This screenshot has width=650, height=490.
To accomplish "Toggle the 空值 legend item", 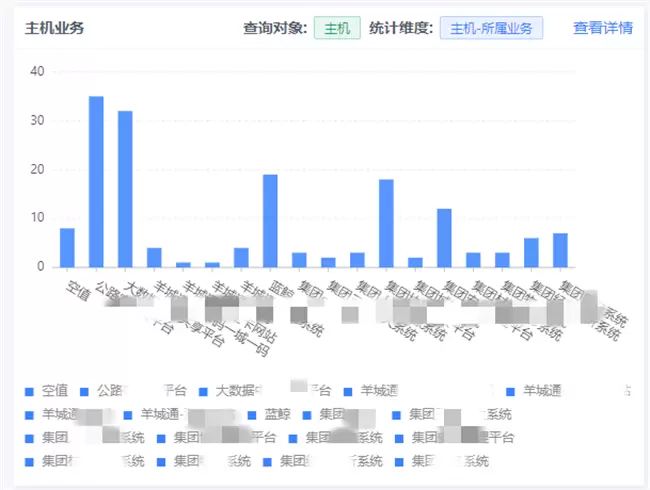I will pos(55,390).
